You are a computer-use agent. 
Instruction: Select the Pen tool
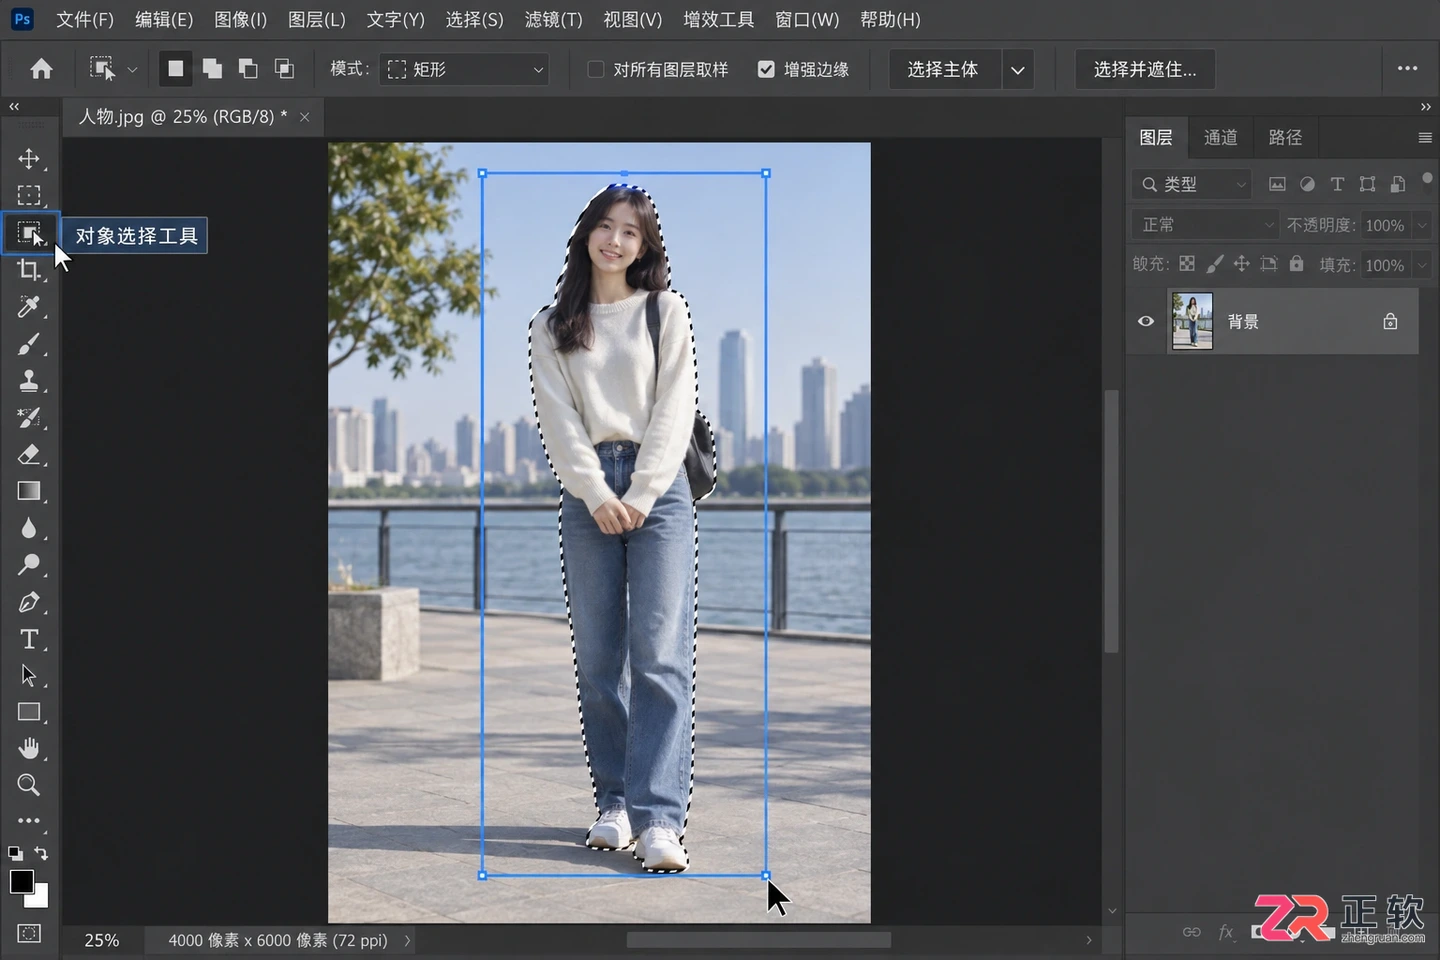[x=29, y=602]
